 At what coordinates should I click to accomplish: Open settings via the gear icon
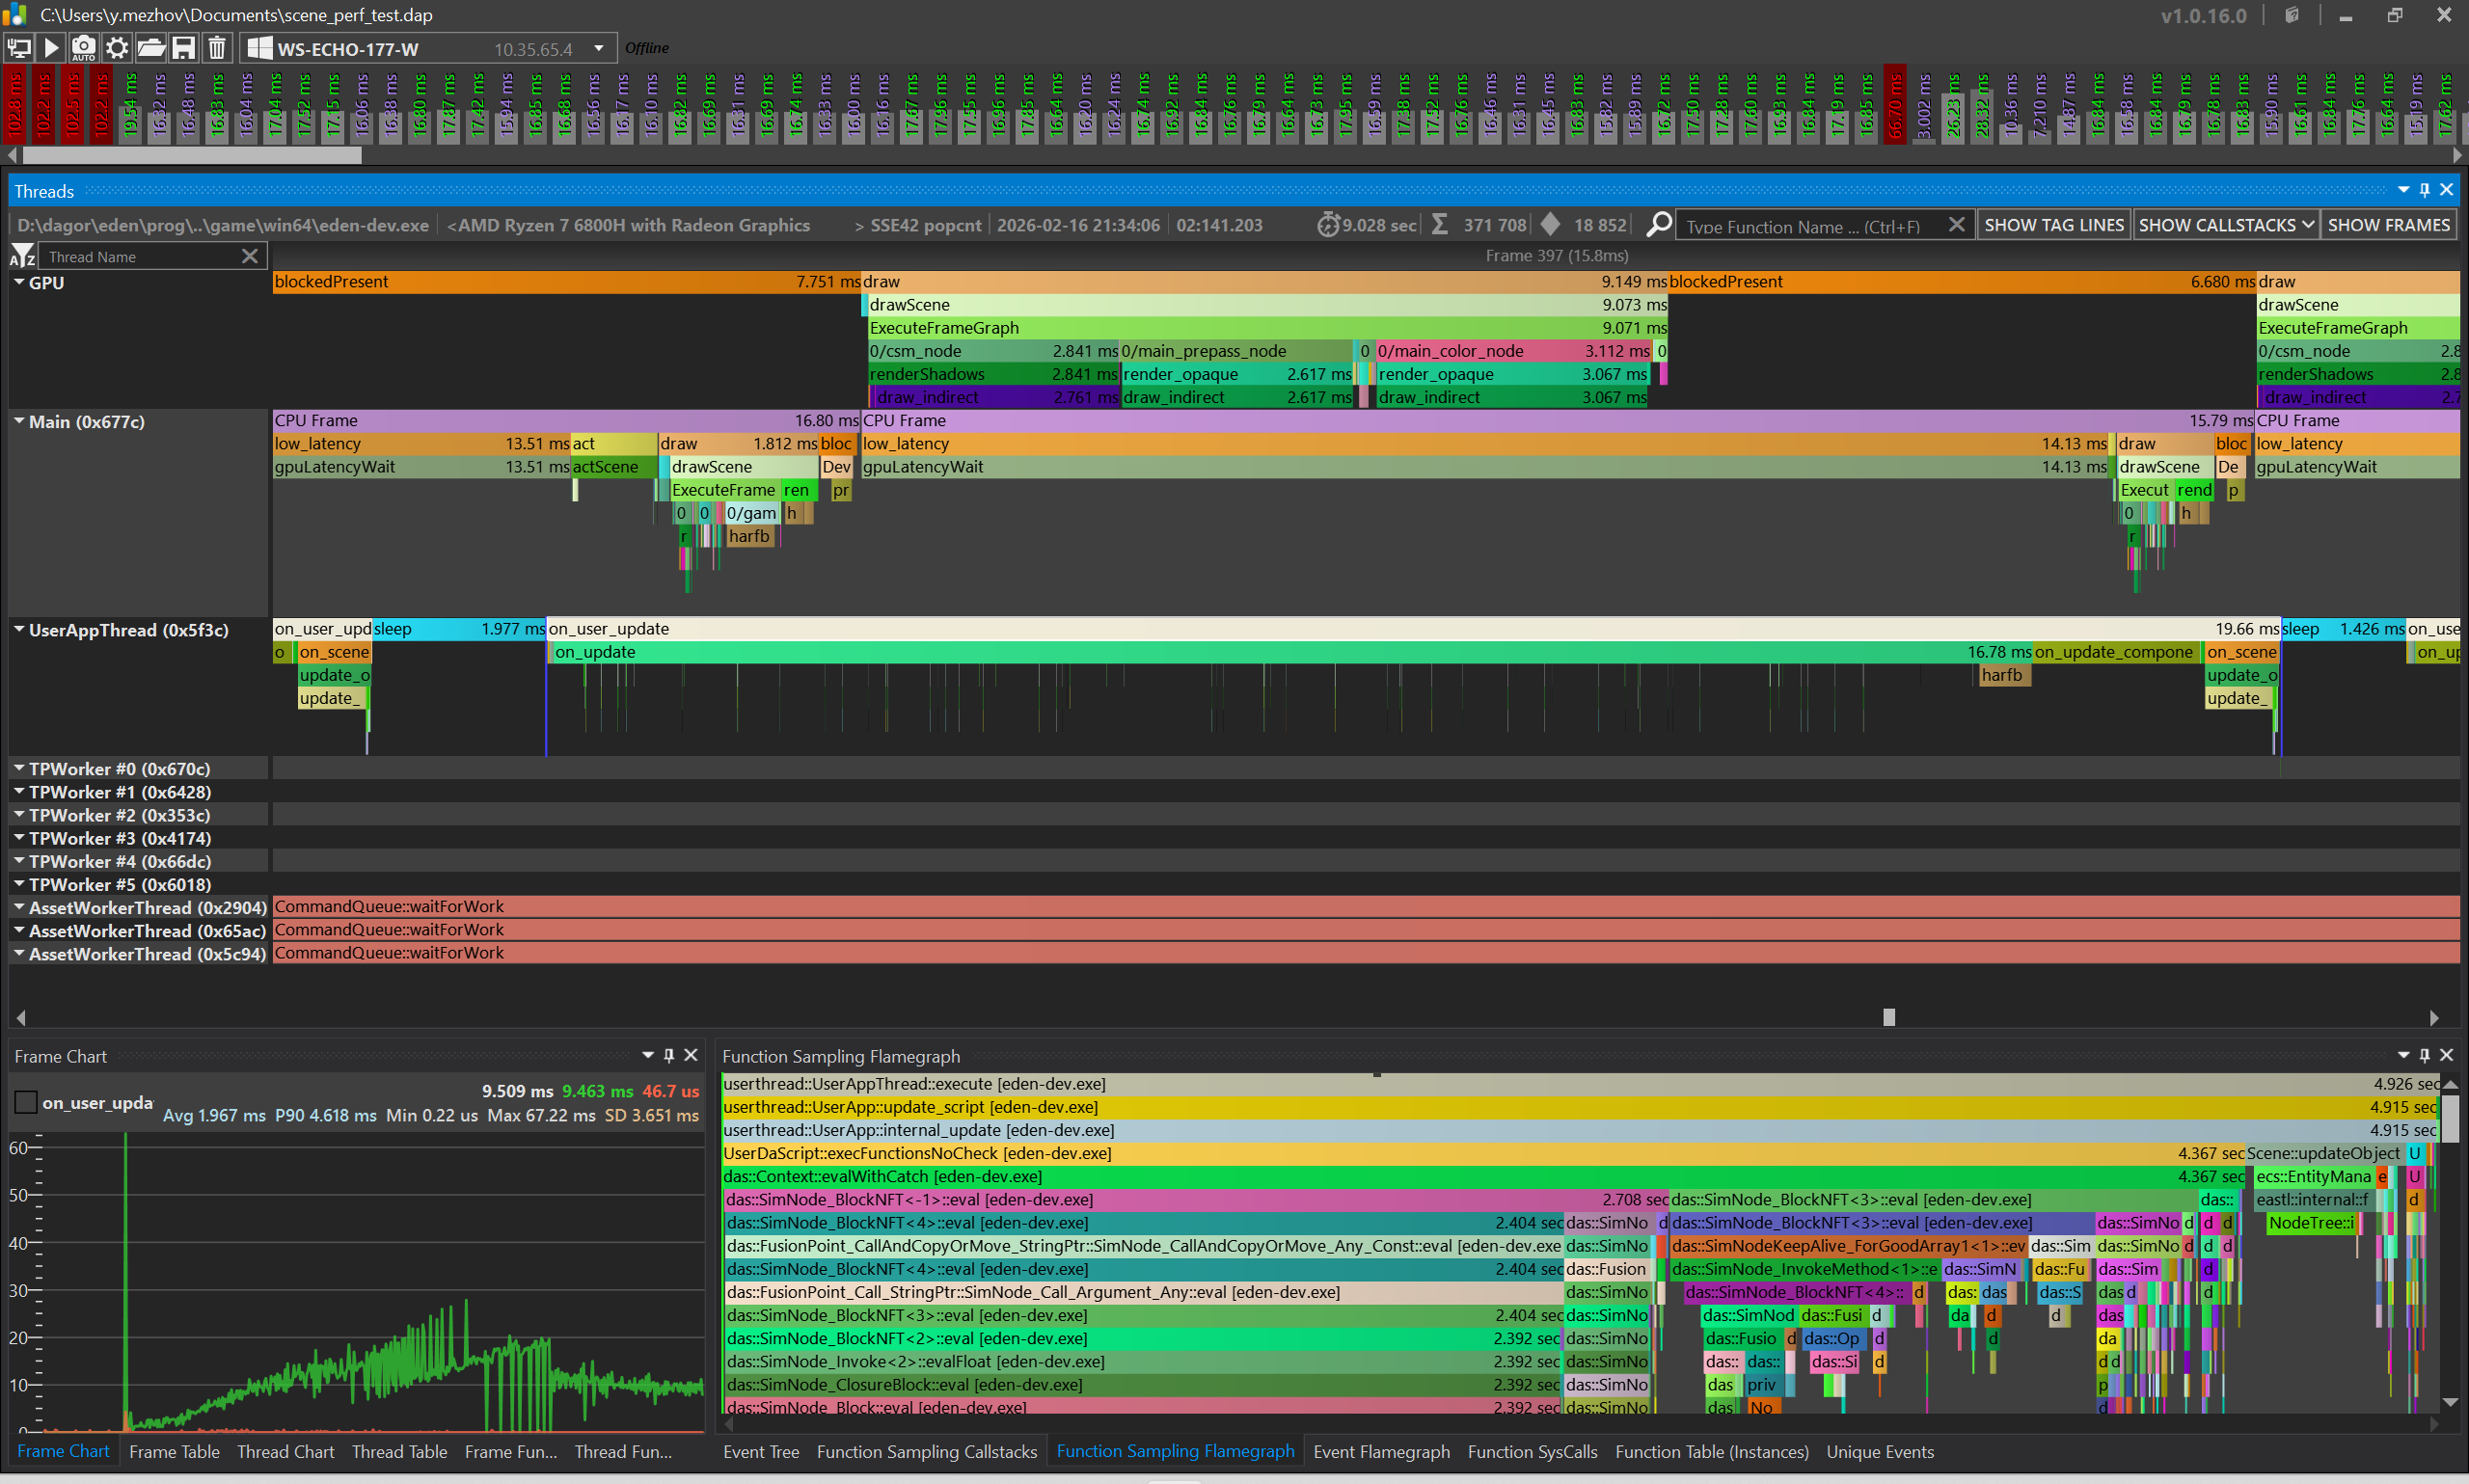pyautogui.click(x=117, y=47)
